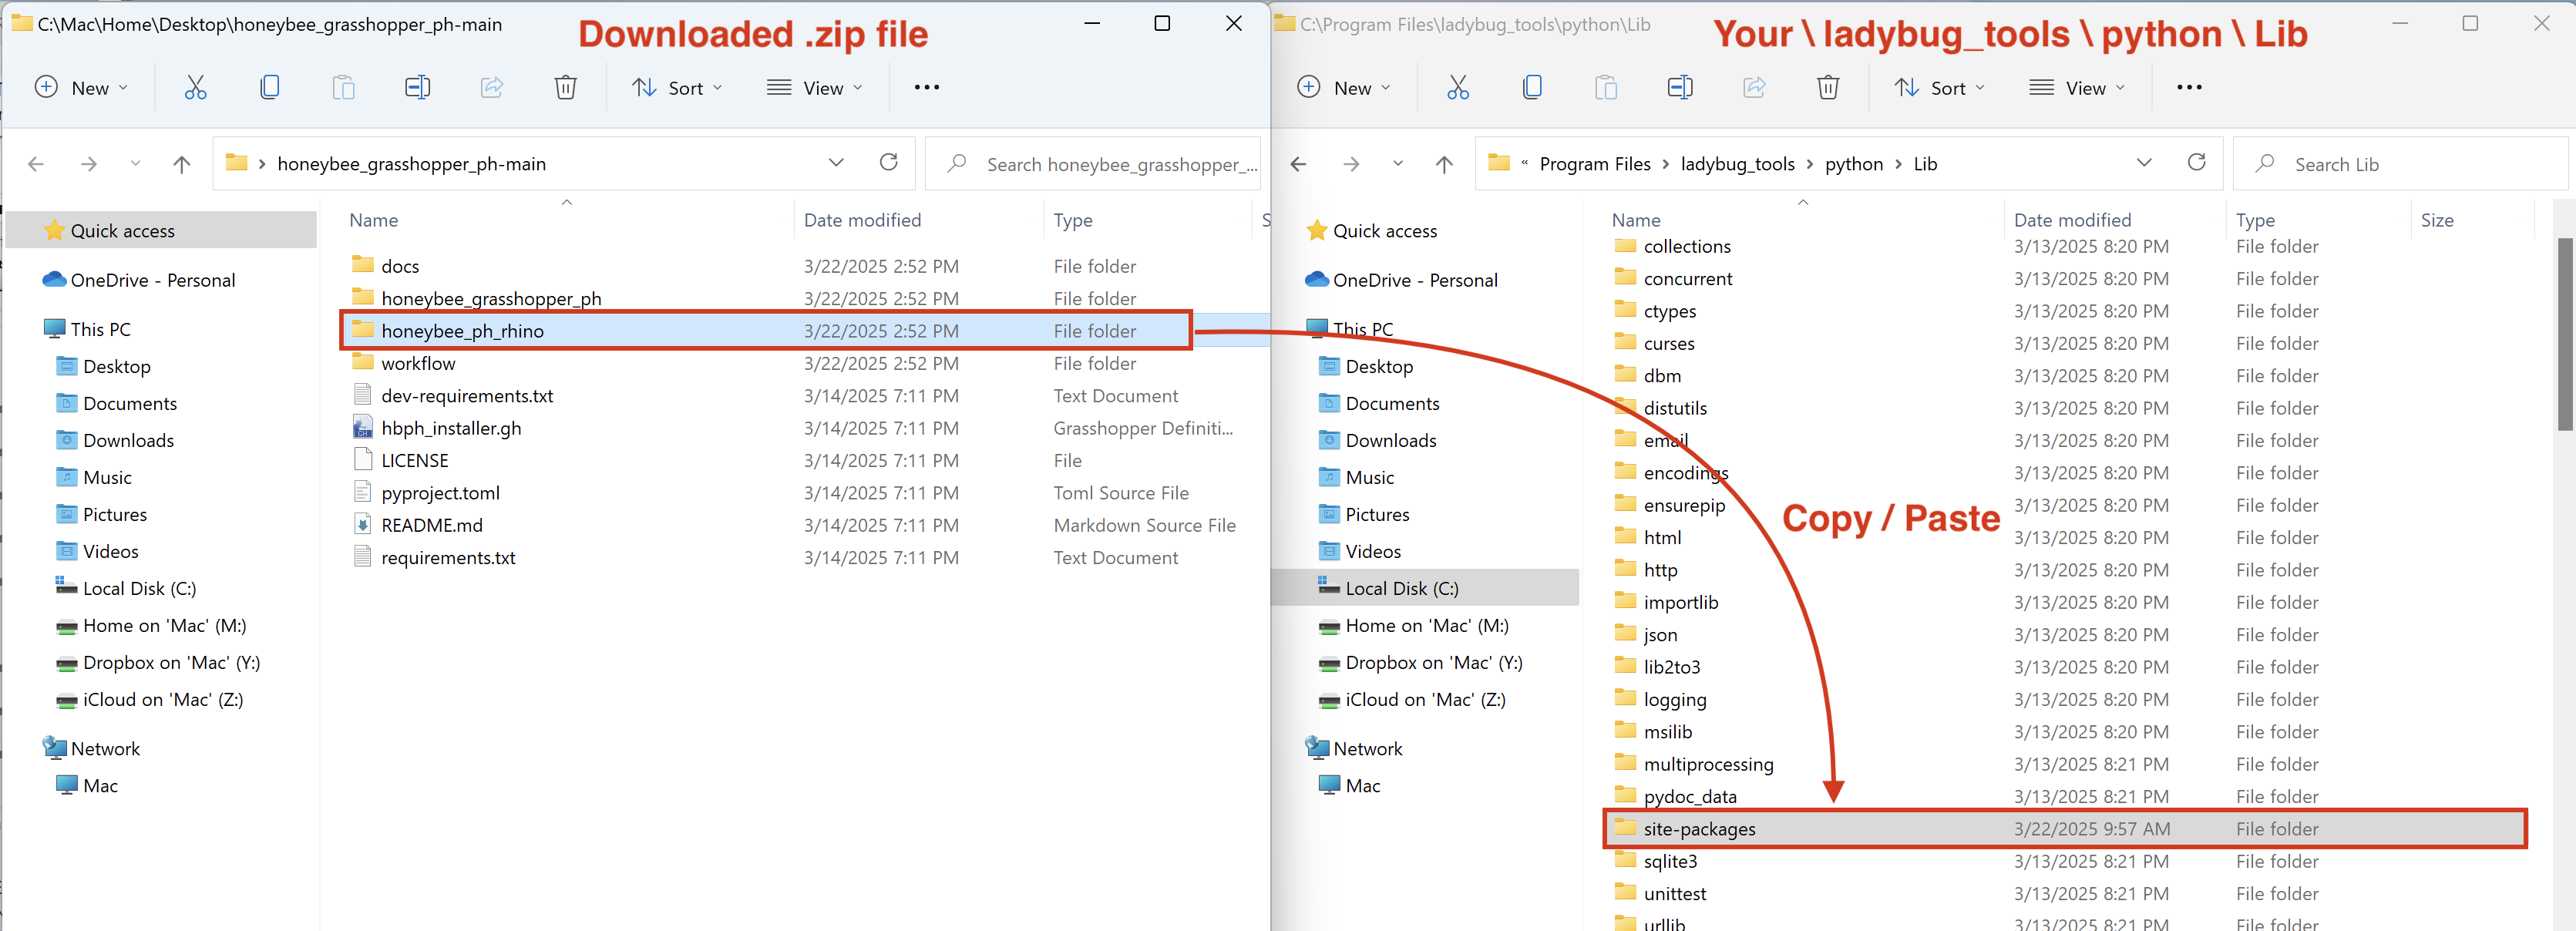The width and height of the screenshot is (2576, 931).
Task: Click the New button in the left window
Action: 82,87
